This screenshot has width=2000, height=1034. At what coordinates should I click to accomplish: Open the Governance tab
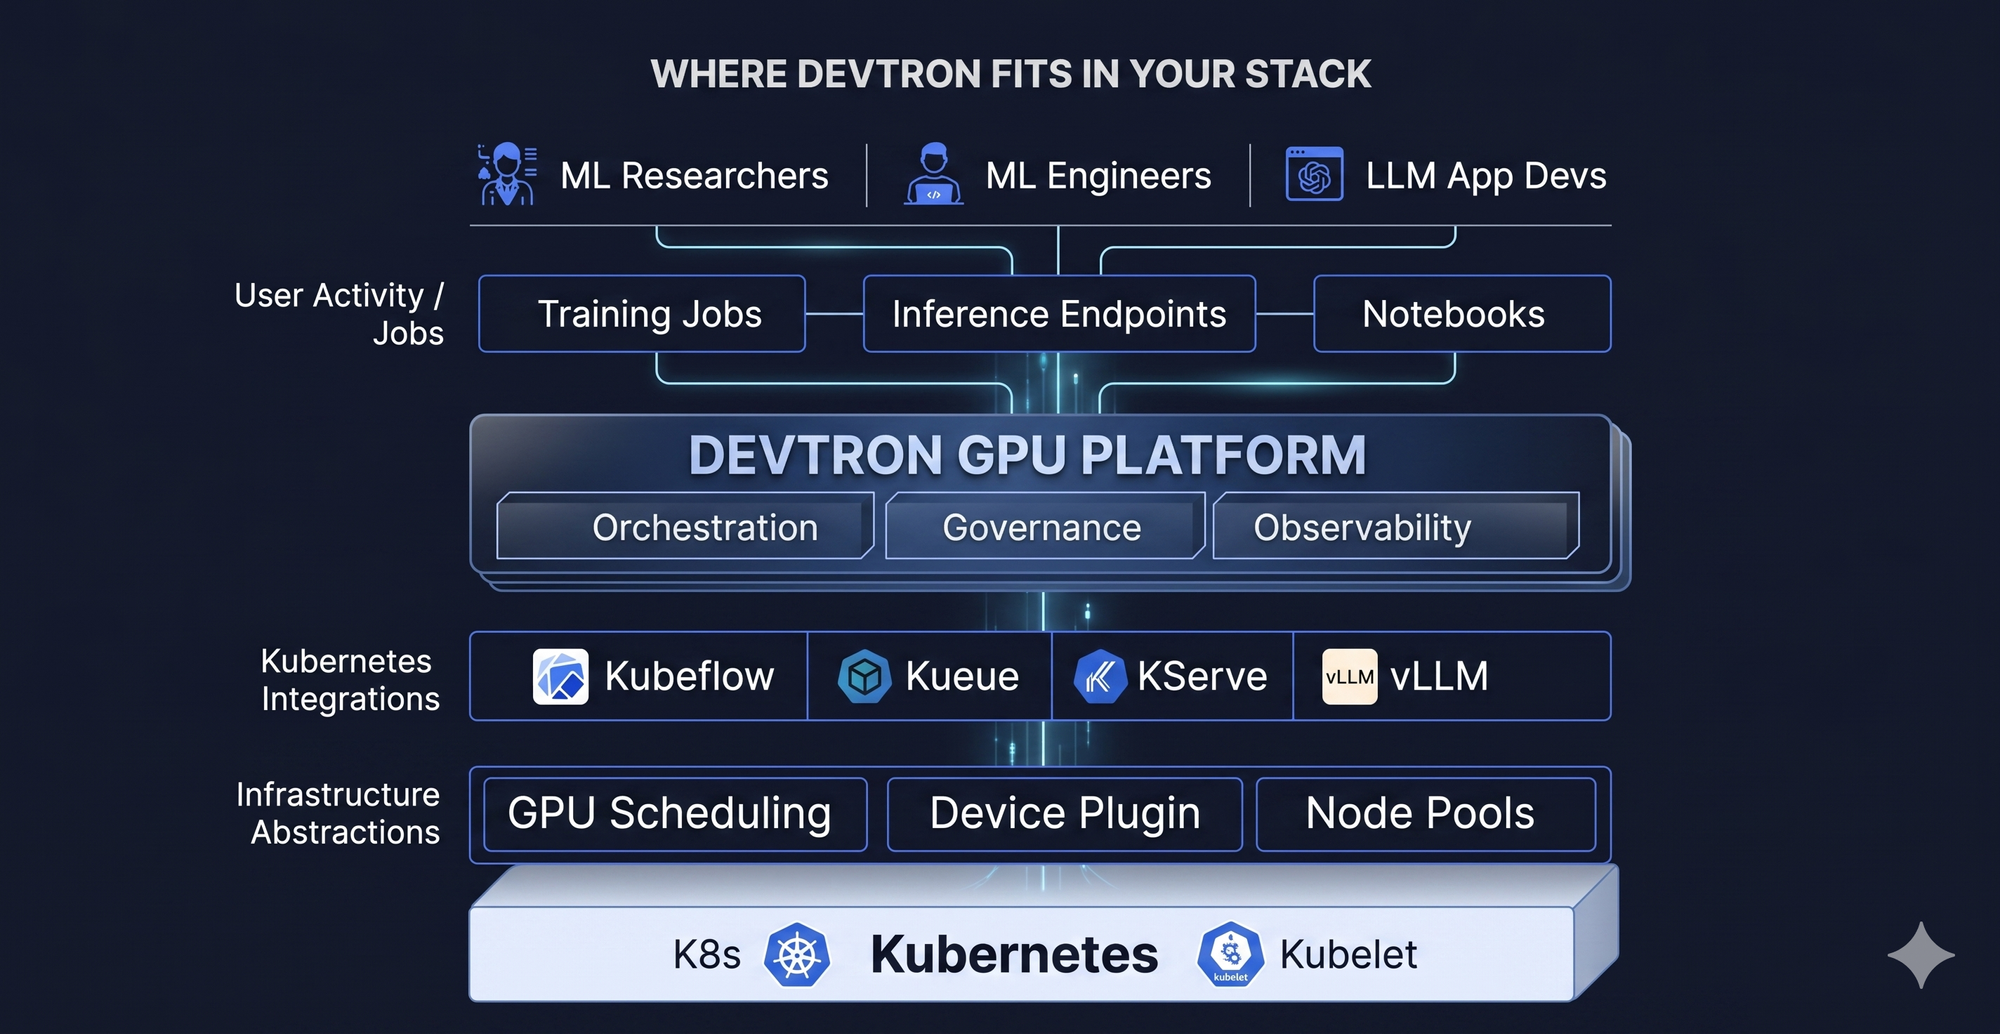(1045, 526)
